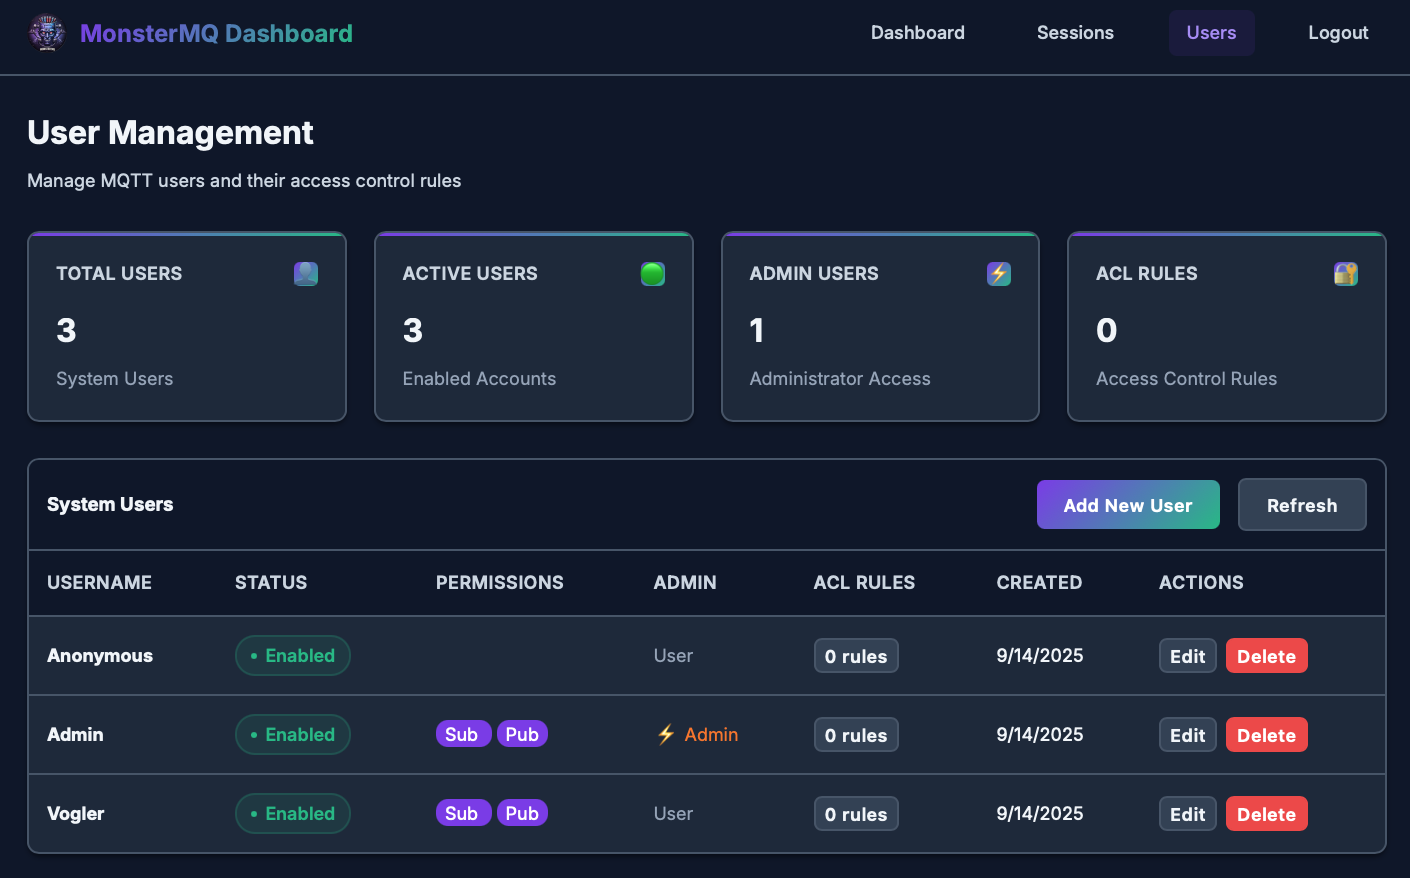Click the 9/14/2025 date in Admin row
Viewport: 1410px width, 878px height.
tap(1040, 735)
